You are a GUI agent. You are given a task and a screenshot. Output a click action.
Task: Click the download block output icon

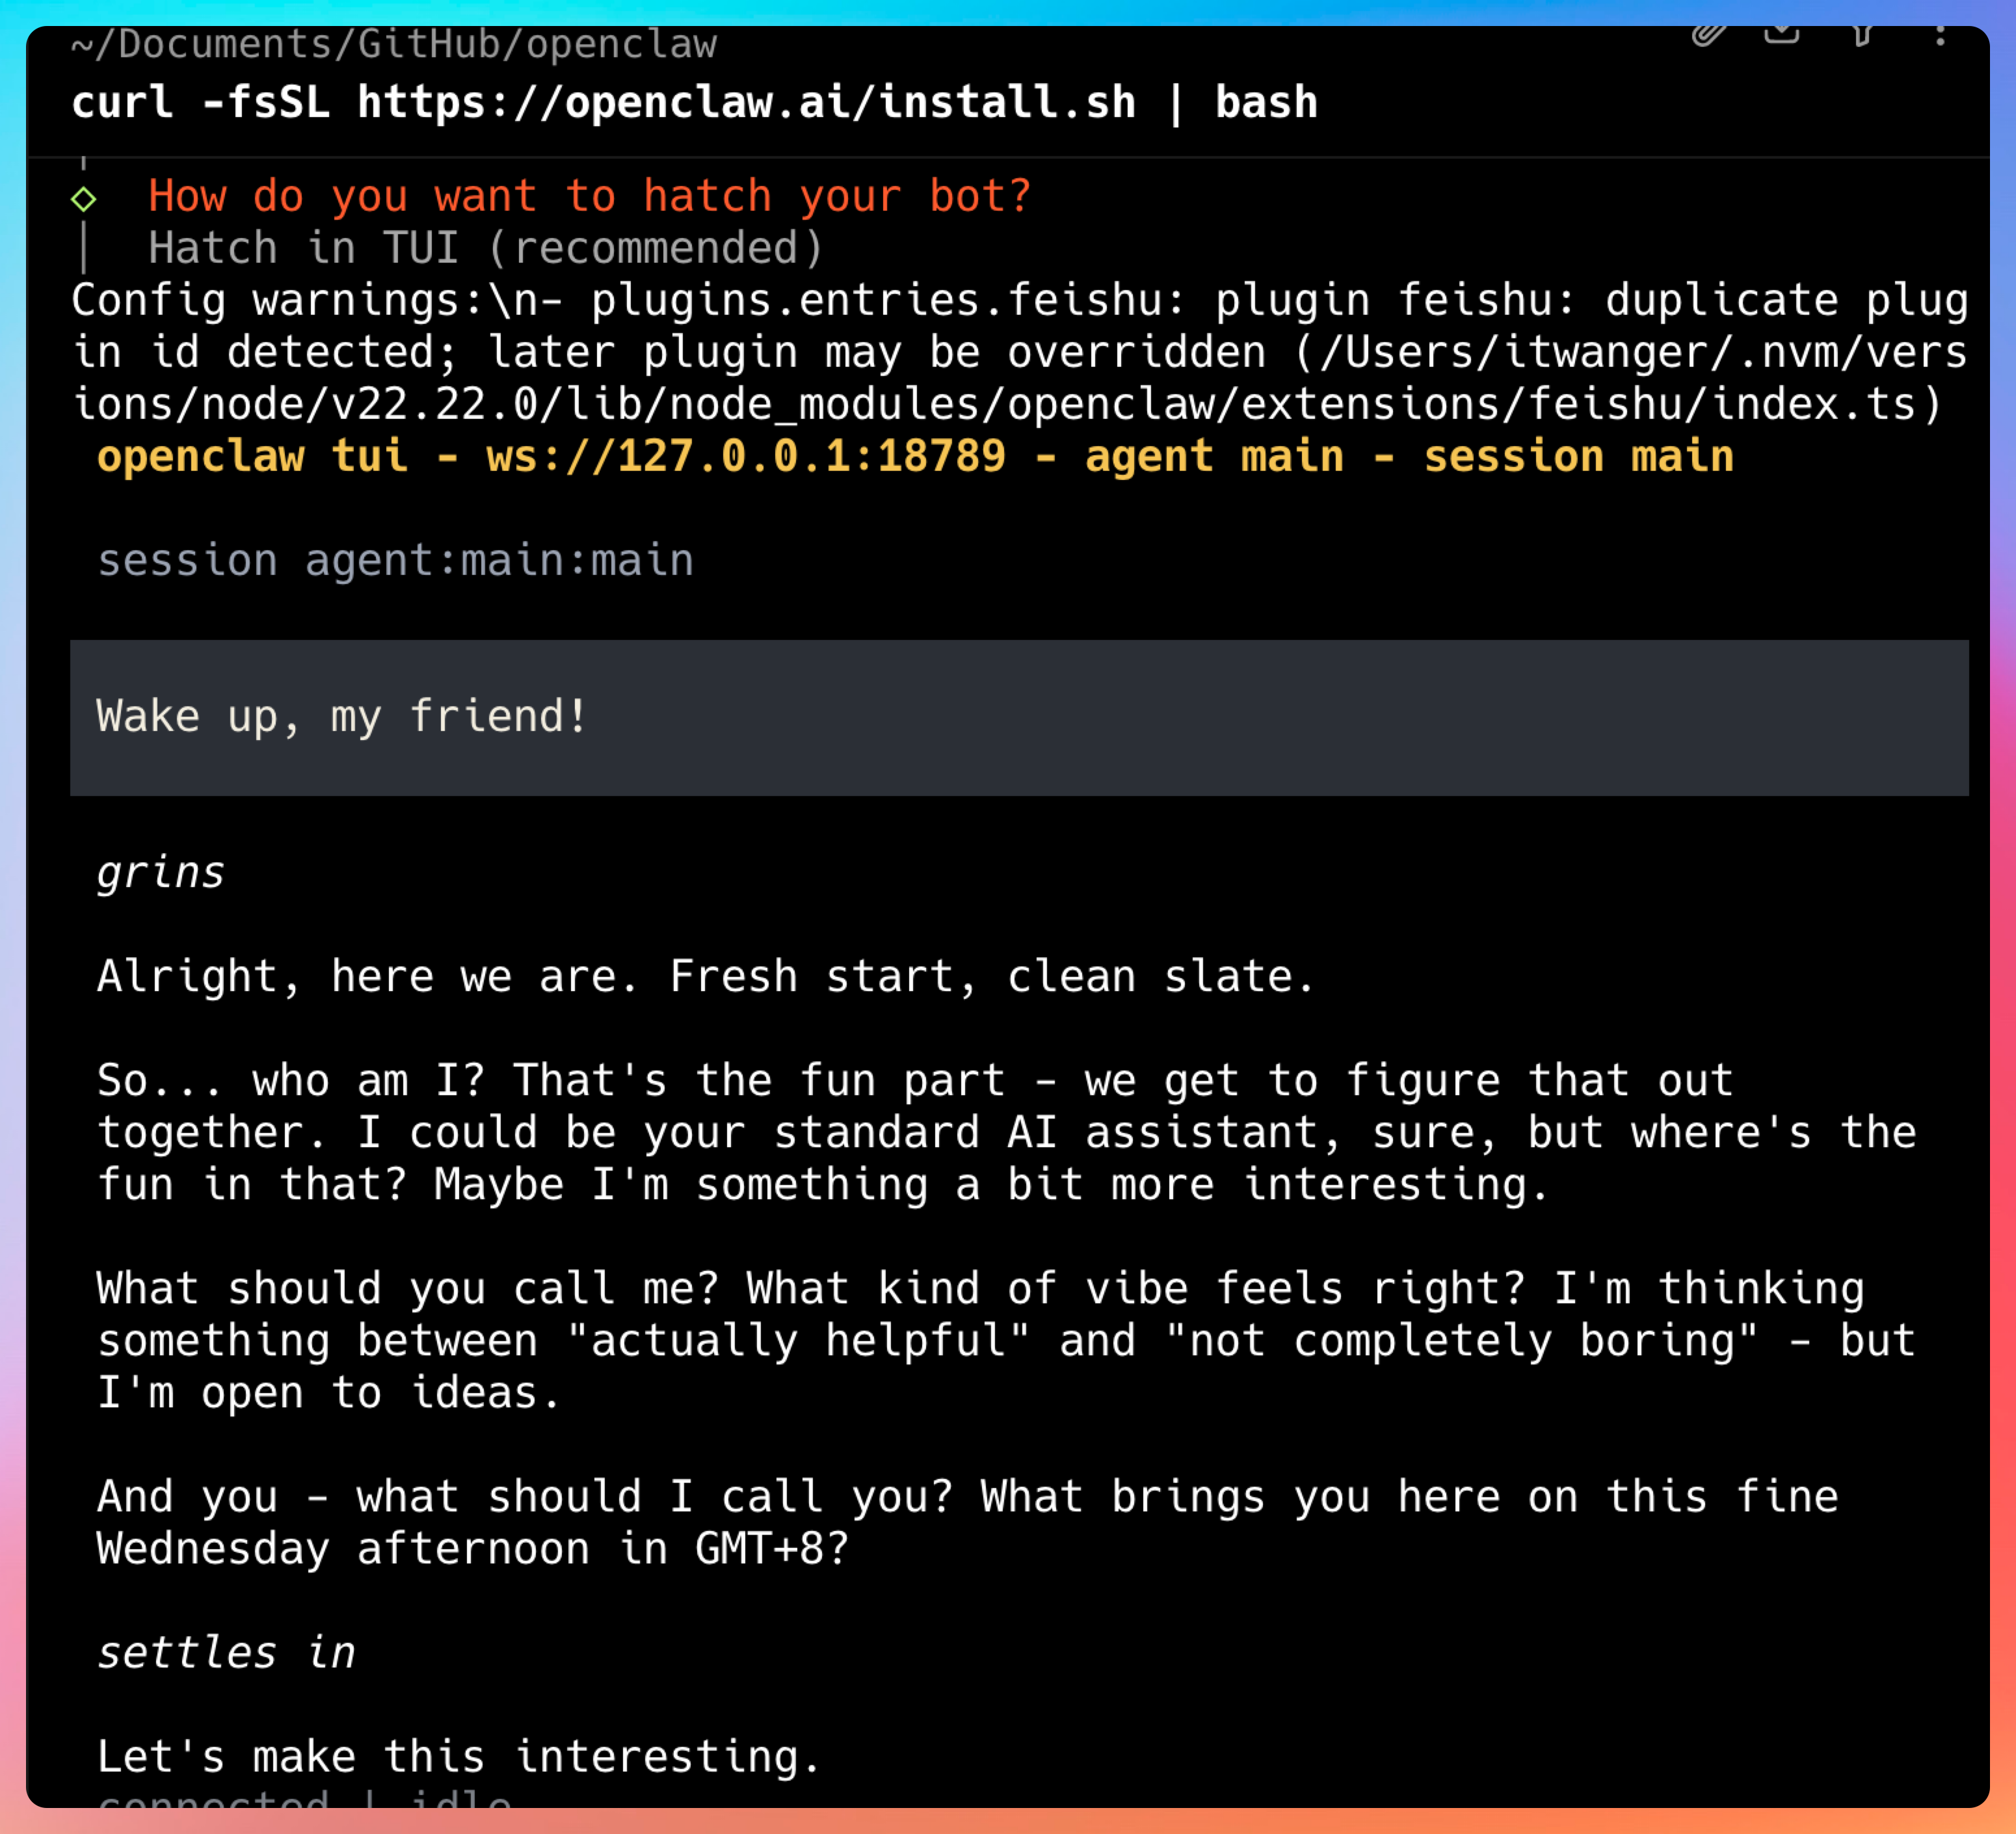1781,35
